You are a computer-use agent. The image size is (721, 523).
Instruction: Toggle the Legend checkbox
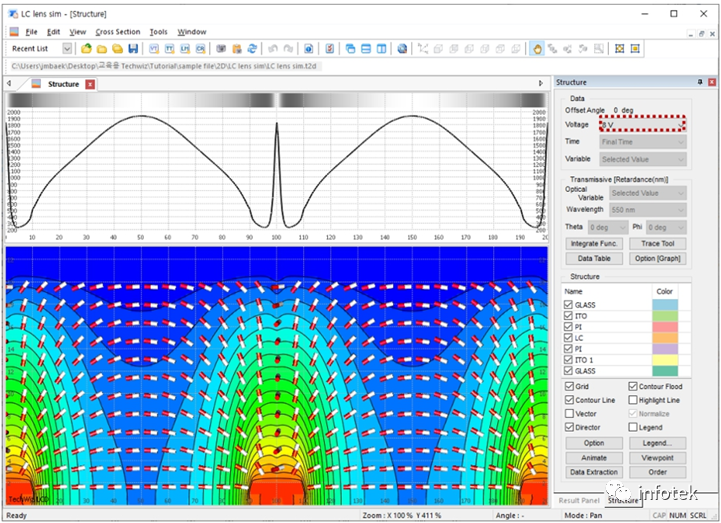[633, 427]
